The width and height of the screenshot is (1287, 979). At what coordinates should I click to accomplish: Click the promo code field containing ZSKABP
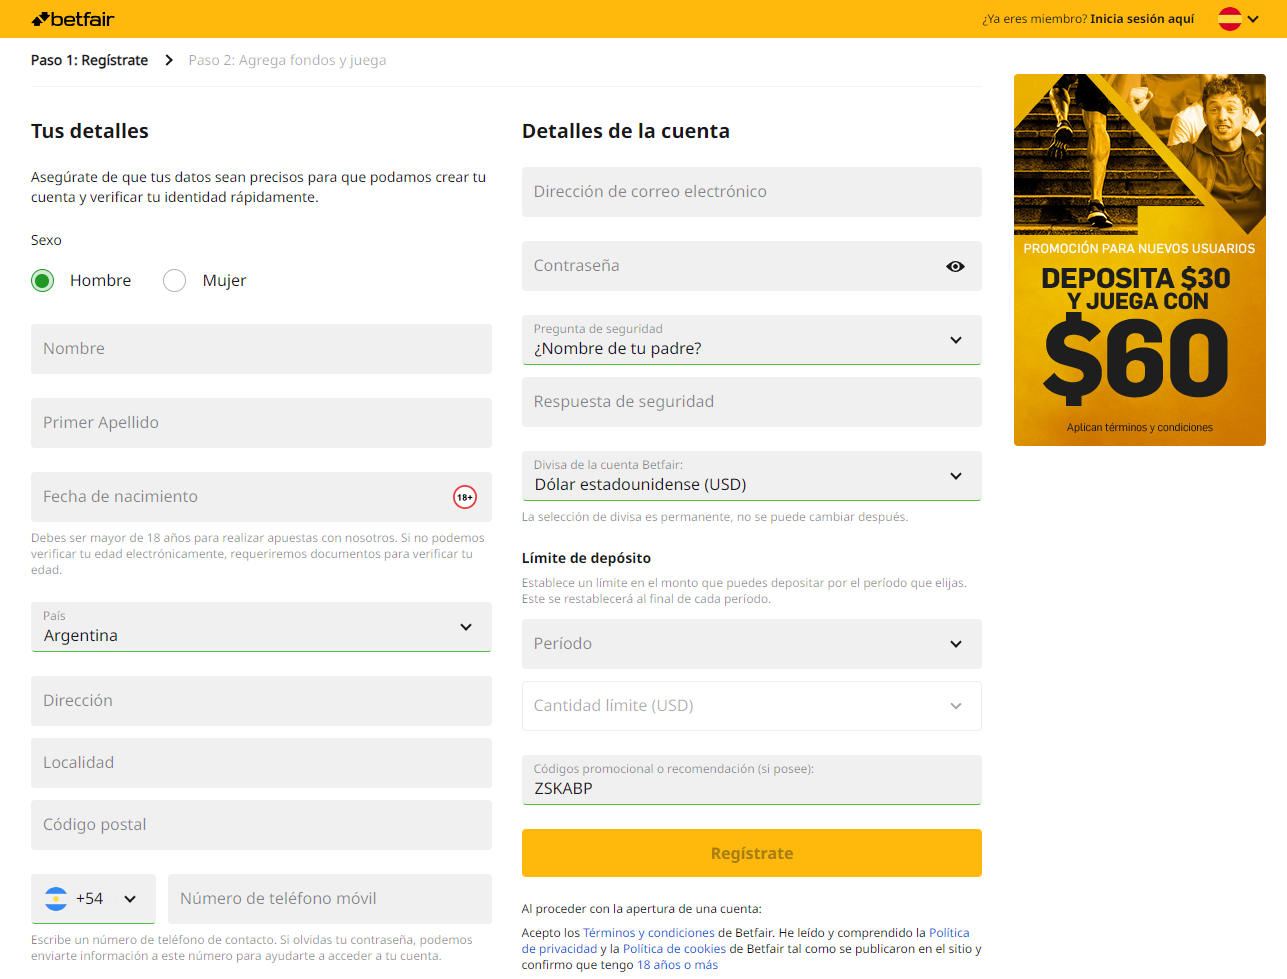coord(752,780)
